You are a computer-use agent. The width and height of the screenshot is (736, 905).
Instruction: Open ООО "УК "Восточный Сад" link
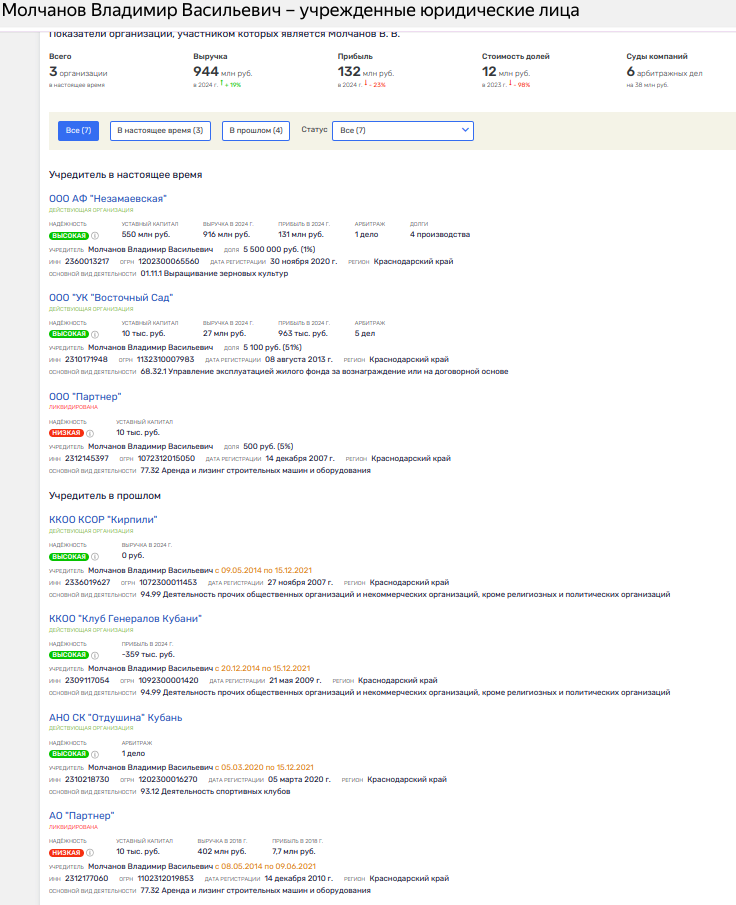(111, 298)
